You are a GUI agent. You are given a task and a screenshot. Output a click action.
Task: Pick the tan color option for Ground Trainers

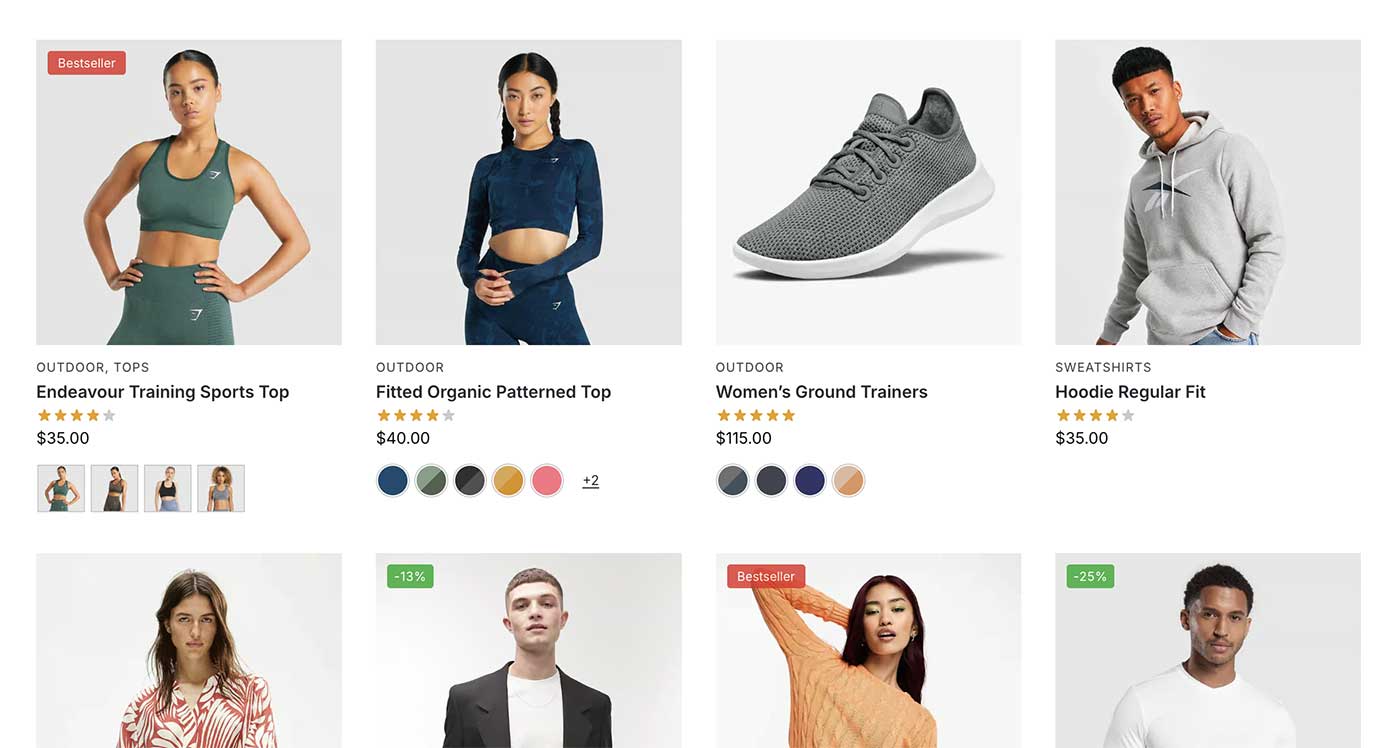(x=848, y=480)
